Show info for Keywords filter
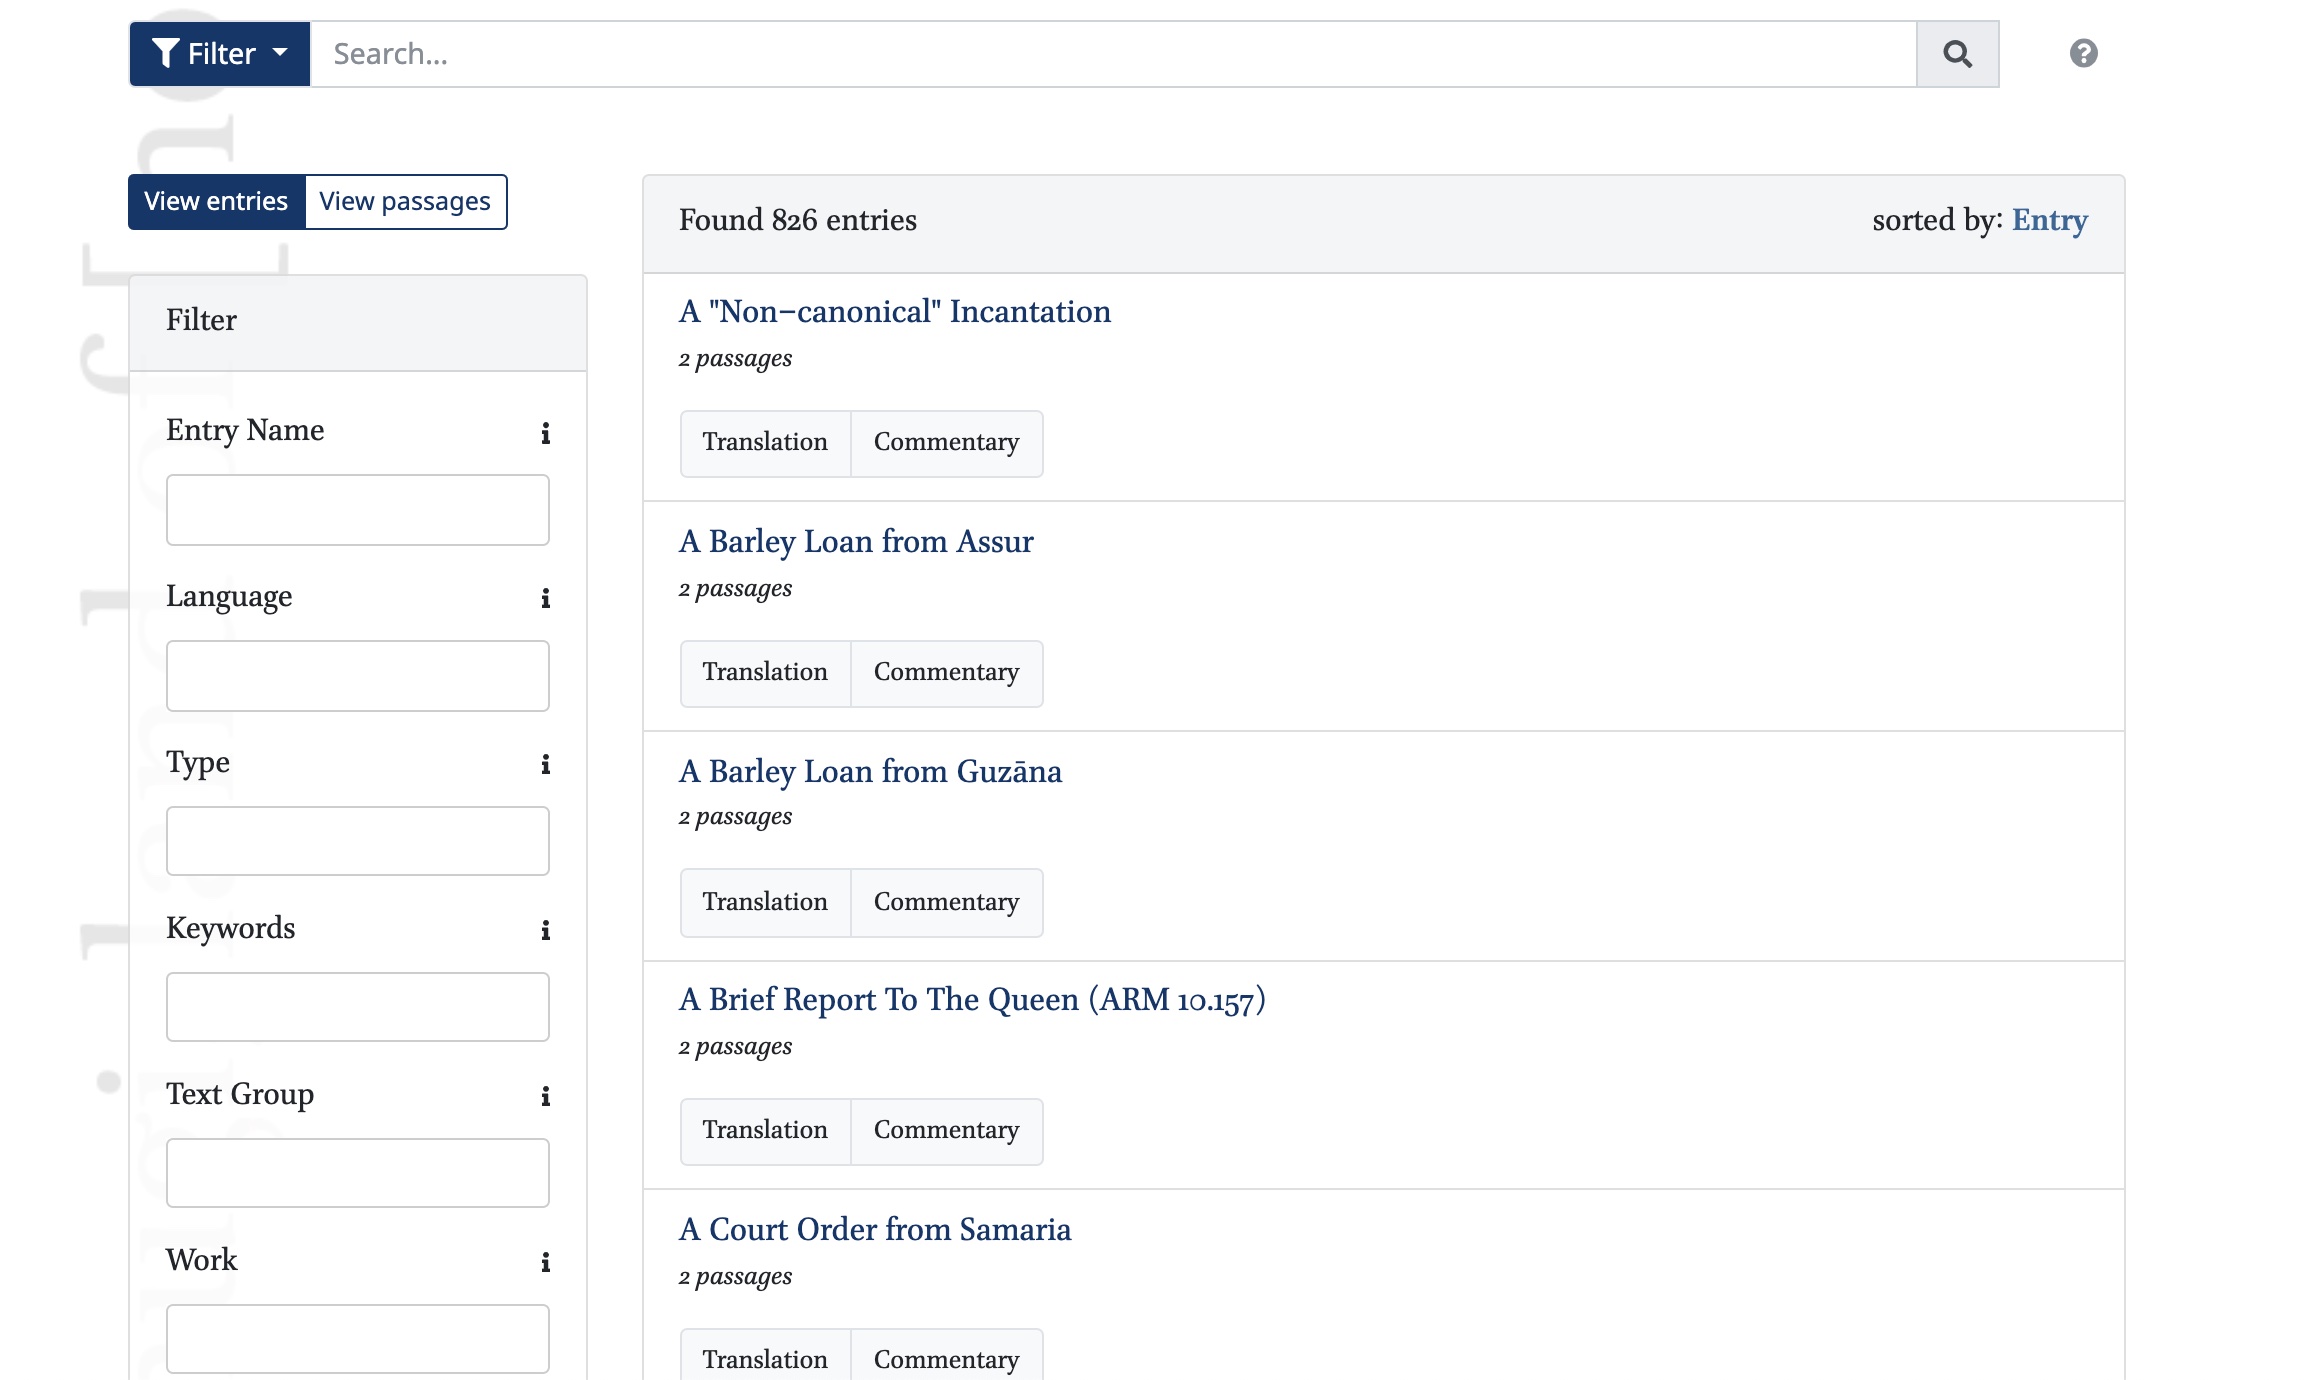 pos(545,930)
